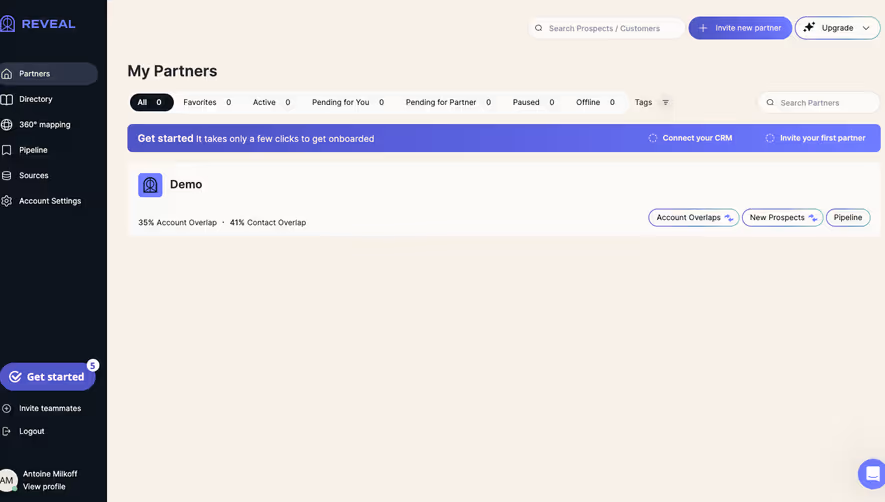Select the All partners tab
The width and height of the screenshot is (885, 502).
pyautogui.click(x=151, y=102)
